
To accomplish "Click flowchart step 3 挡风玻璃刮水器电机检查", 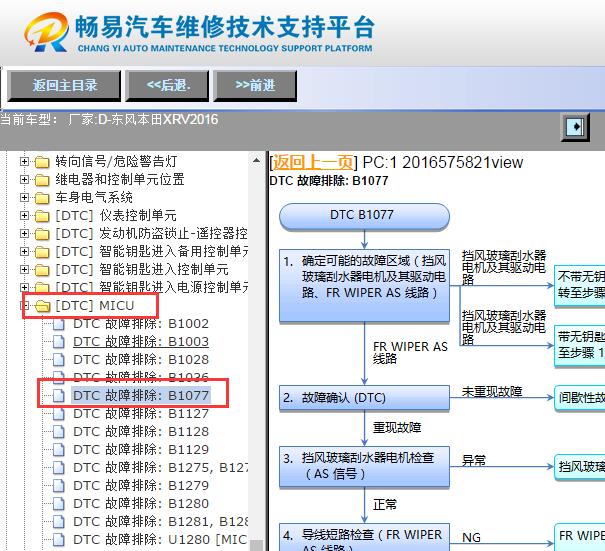I will [x=364, y=466].
